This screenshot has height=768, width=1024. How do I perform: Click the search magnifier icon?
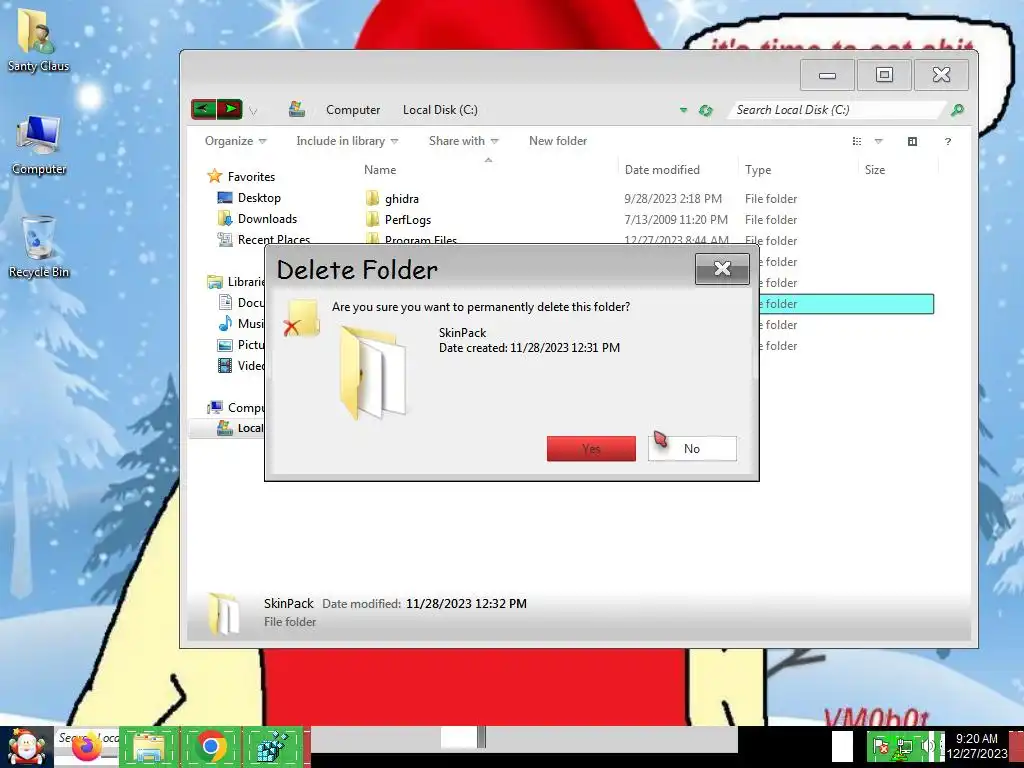(957, 110)
